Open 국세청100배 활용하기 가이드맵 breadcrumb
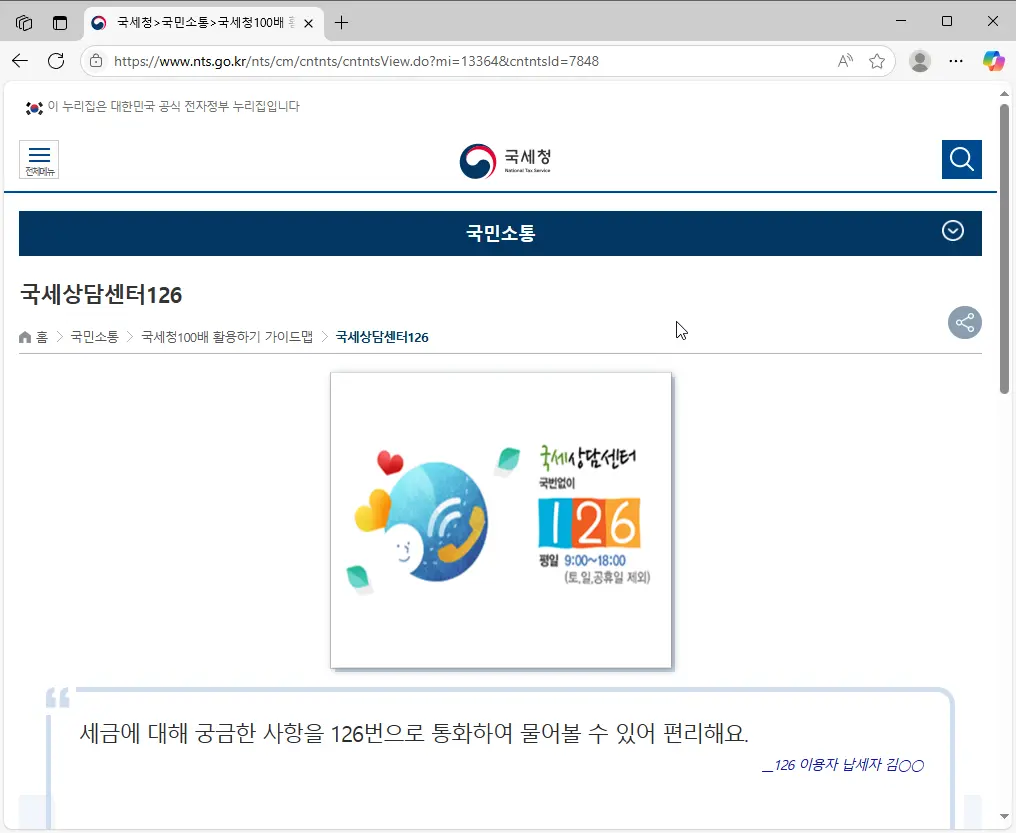The height and width of the screenshot is (833, 1016). (227, 337)
